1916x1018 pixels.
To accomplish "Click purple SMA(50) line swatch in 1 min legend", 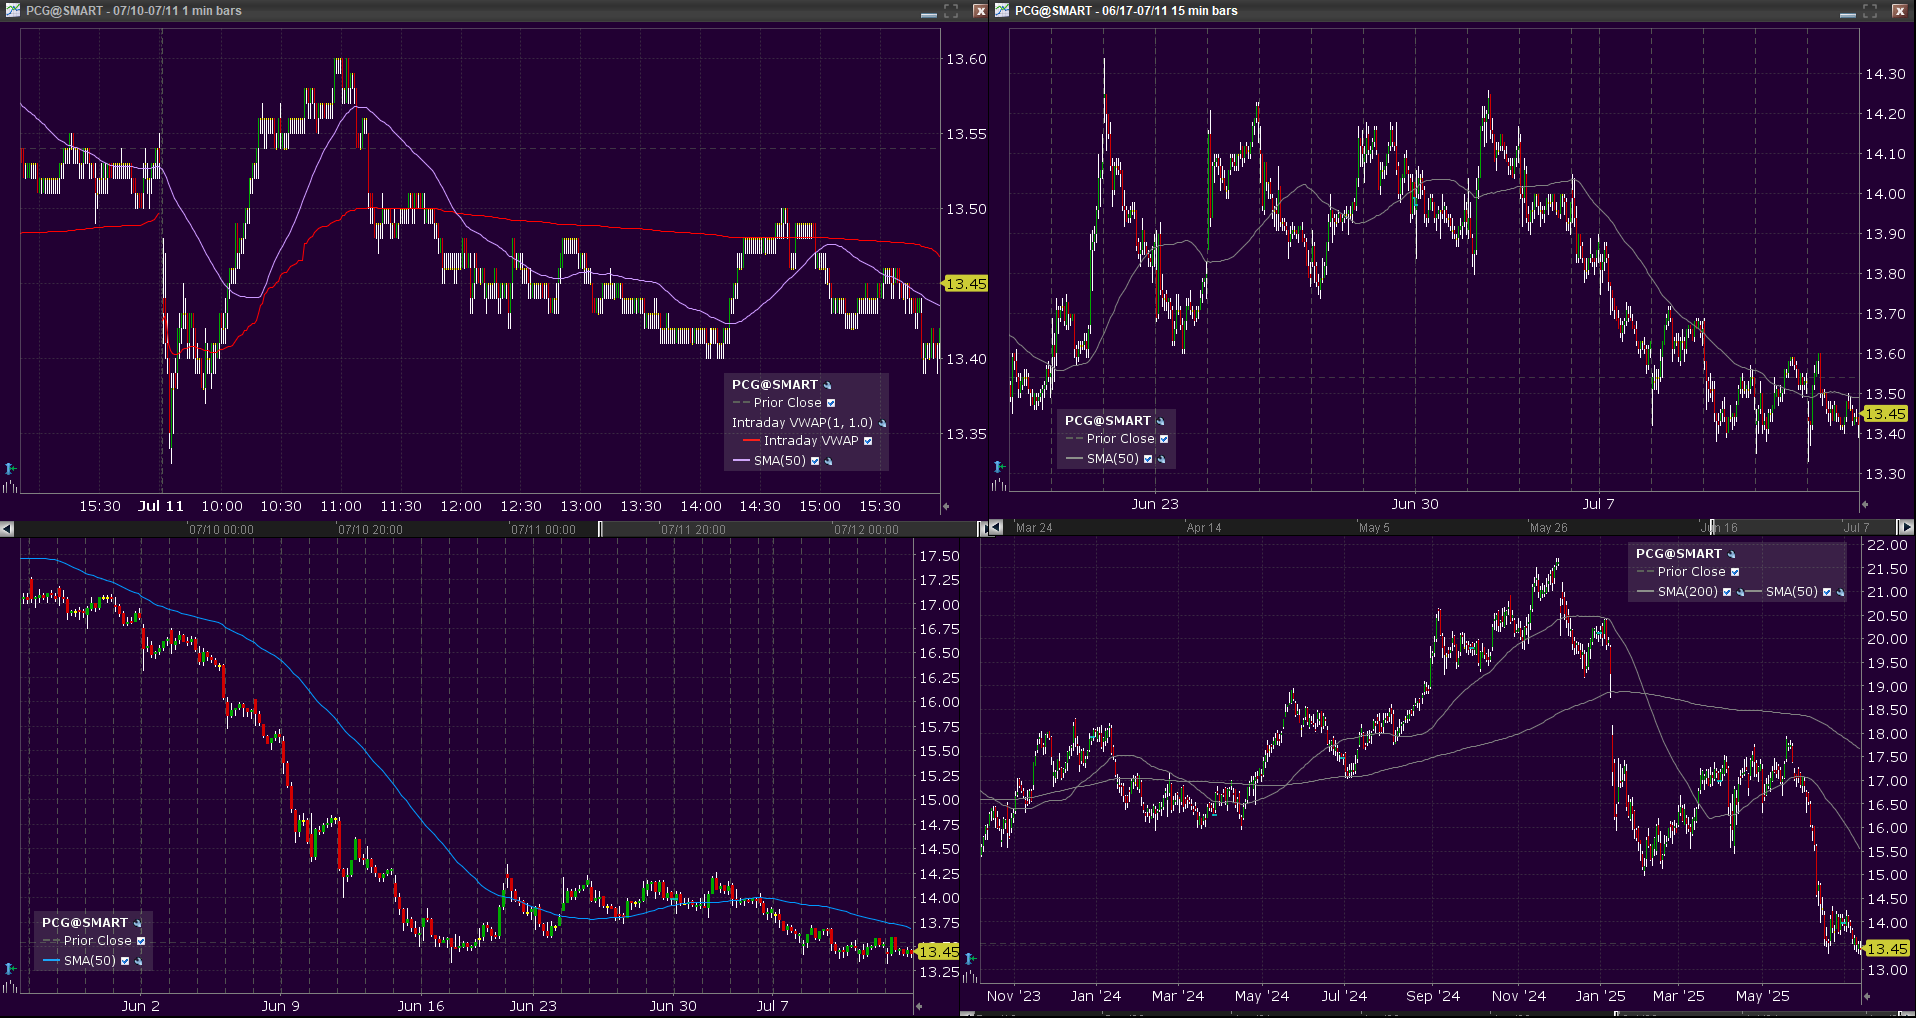I will pos(741,461).
